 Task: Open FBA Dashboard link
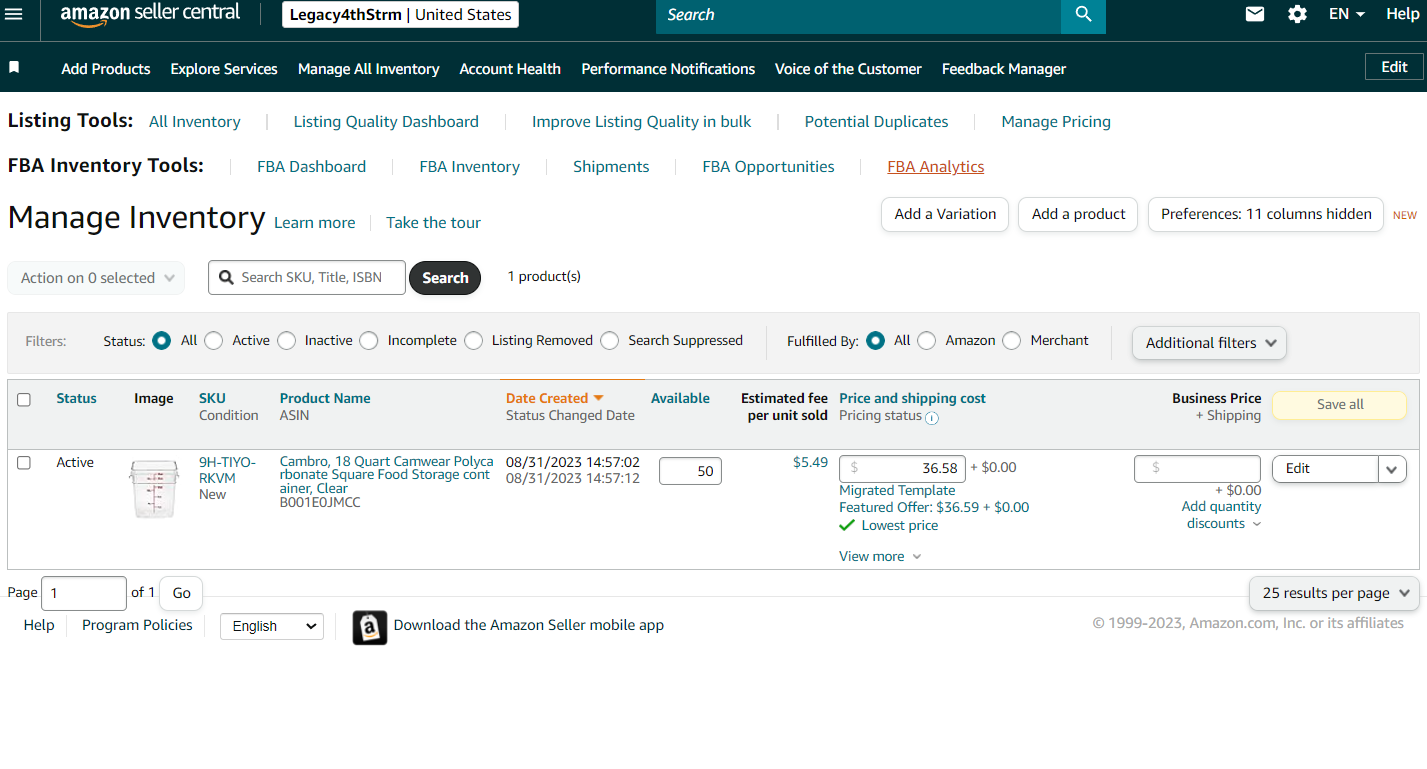coord(312,167)
